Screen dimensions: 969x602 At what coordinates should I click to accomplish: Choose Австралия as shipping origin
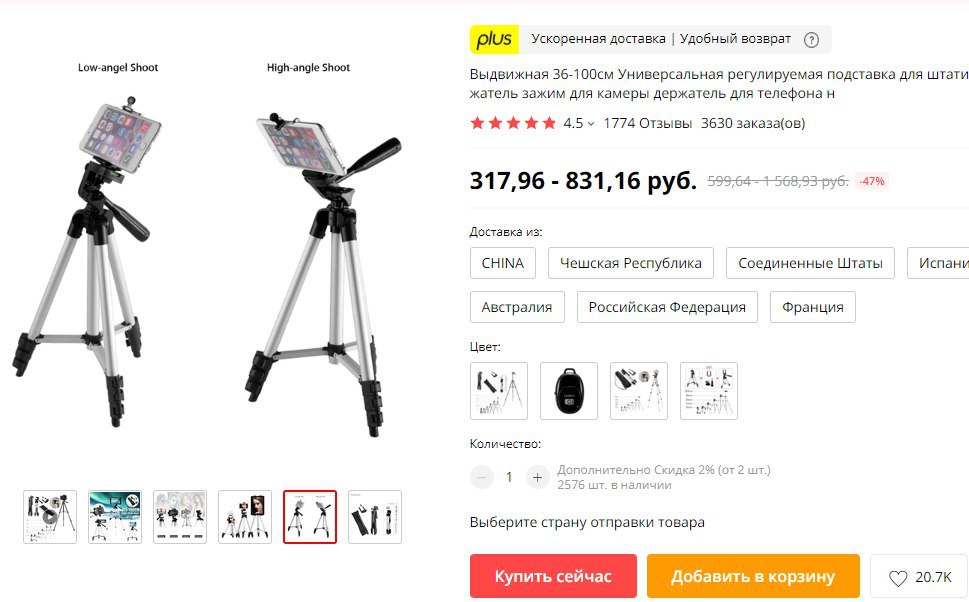pos(517,307)
